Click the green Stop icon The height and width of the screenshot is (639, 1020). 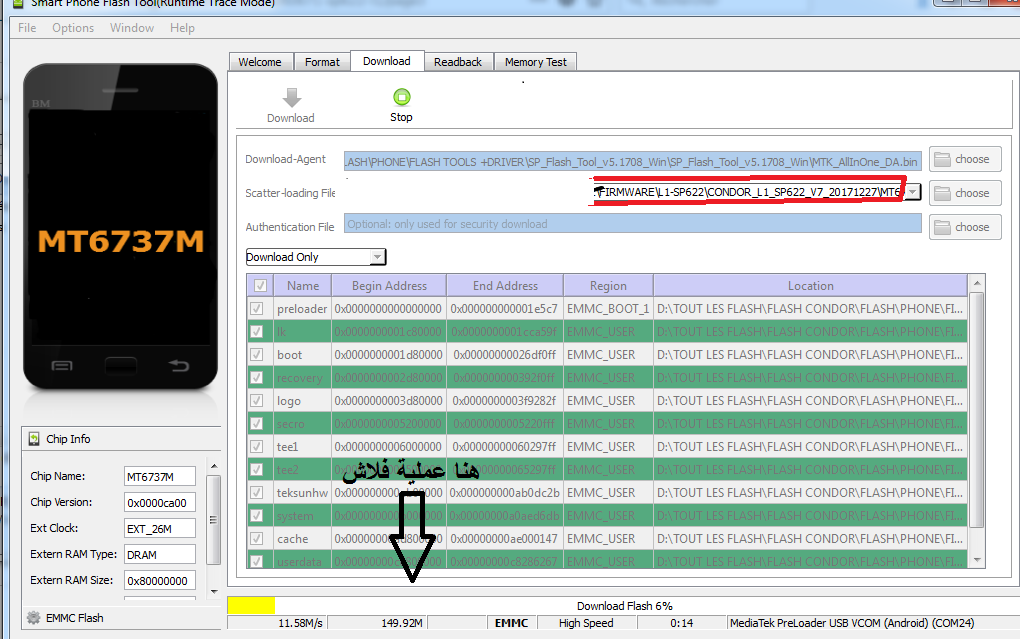(402, 98)
